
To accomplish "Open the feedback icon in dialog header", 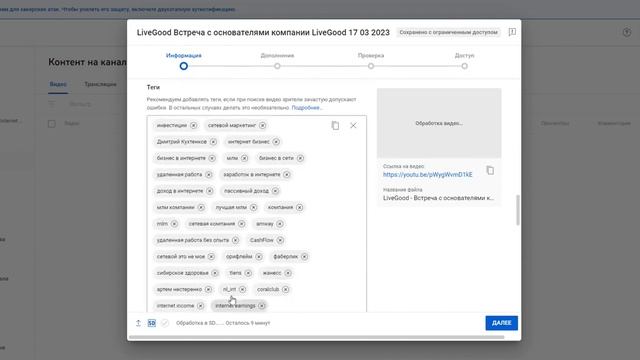I will 512,32.
